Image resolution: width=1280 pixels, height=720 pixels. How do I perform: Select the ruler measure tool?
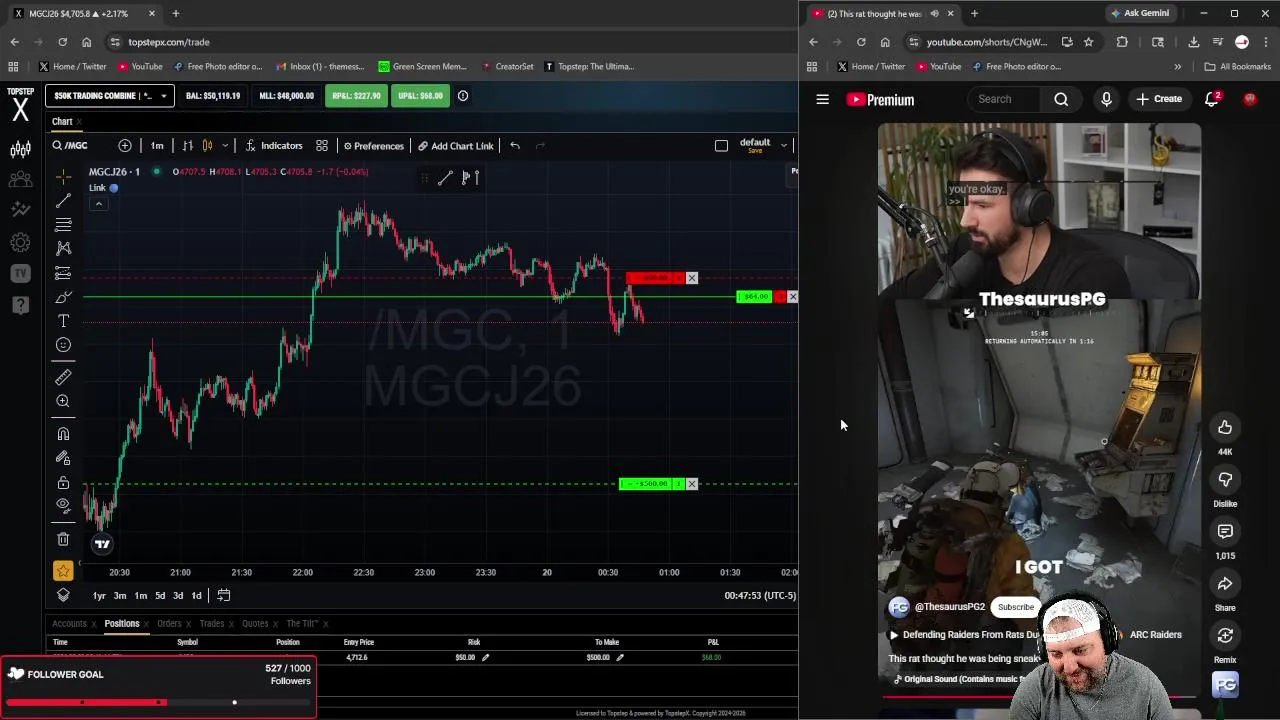click(63, 377)
